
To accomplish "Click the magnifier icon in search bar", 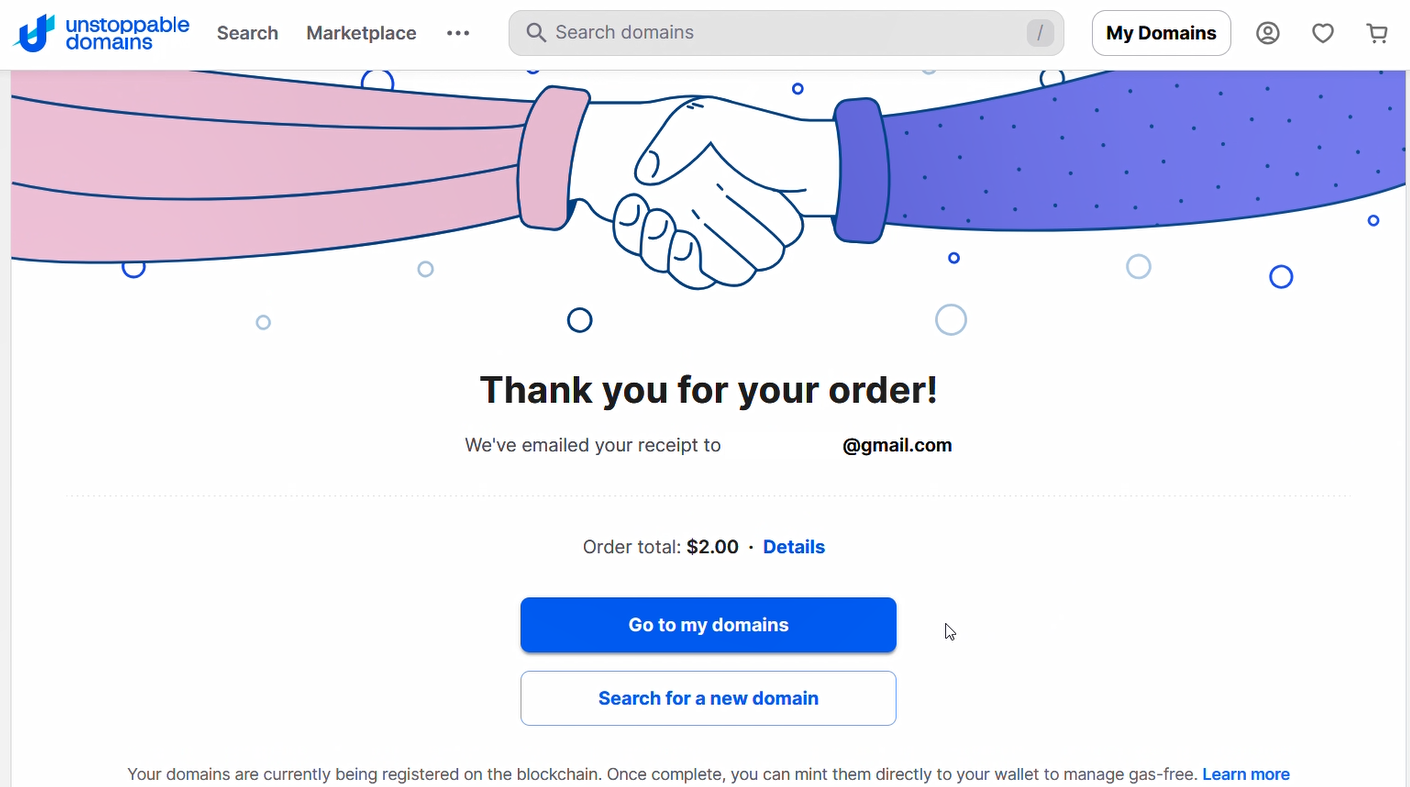I will click(x=536, y=33).
